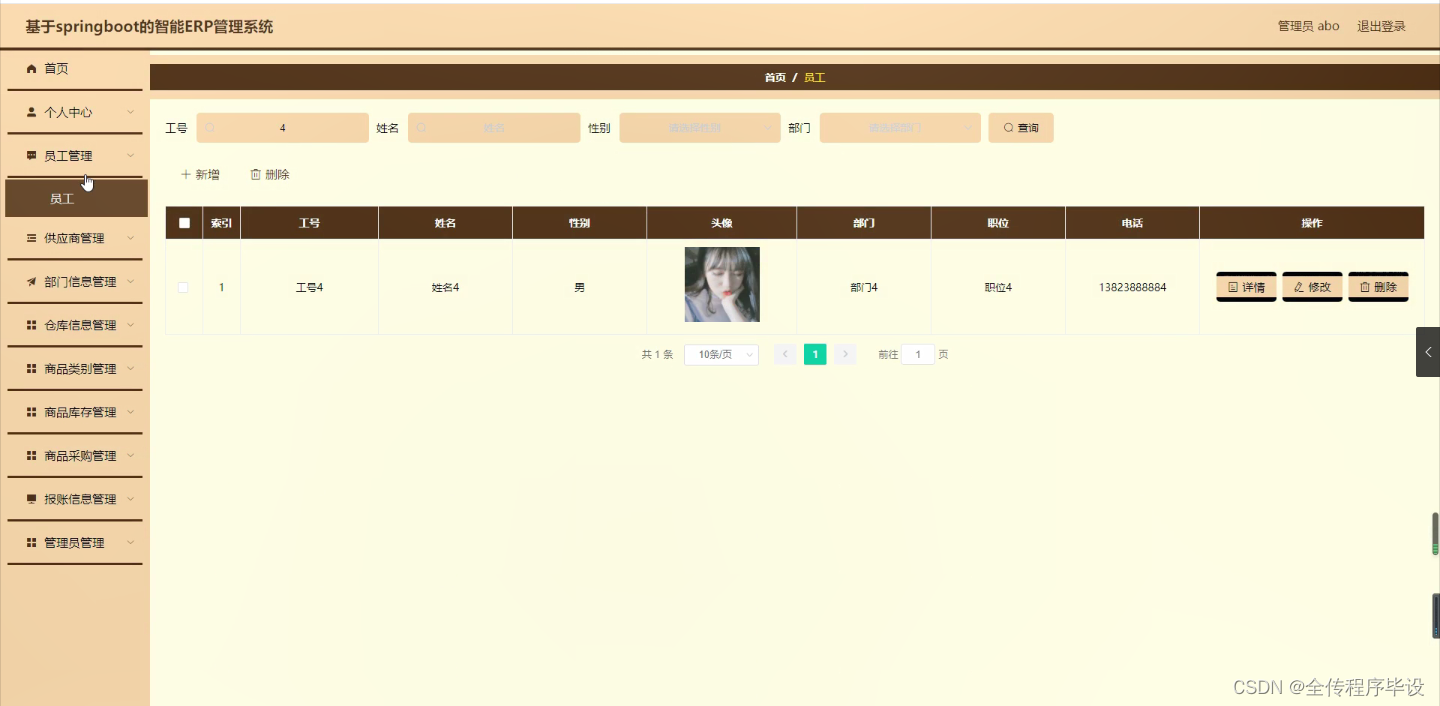Select the 首页 home icon in sidebar
Image resolution: width=1440 pixels, height=706 pixels.
tap(31, 68)
